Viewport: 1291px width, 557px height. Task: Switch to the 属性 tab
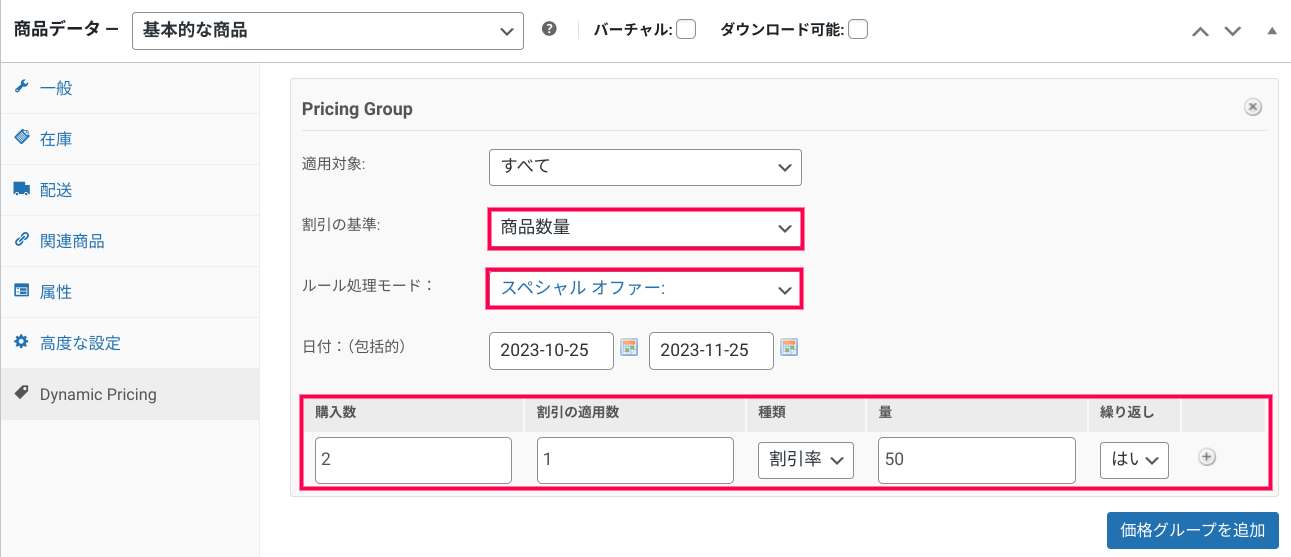click(130, 292)
